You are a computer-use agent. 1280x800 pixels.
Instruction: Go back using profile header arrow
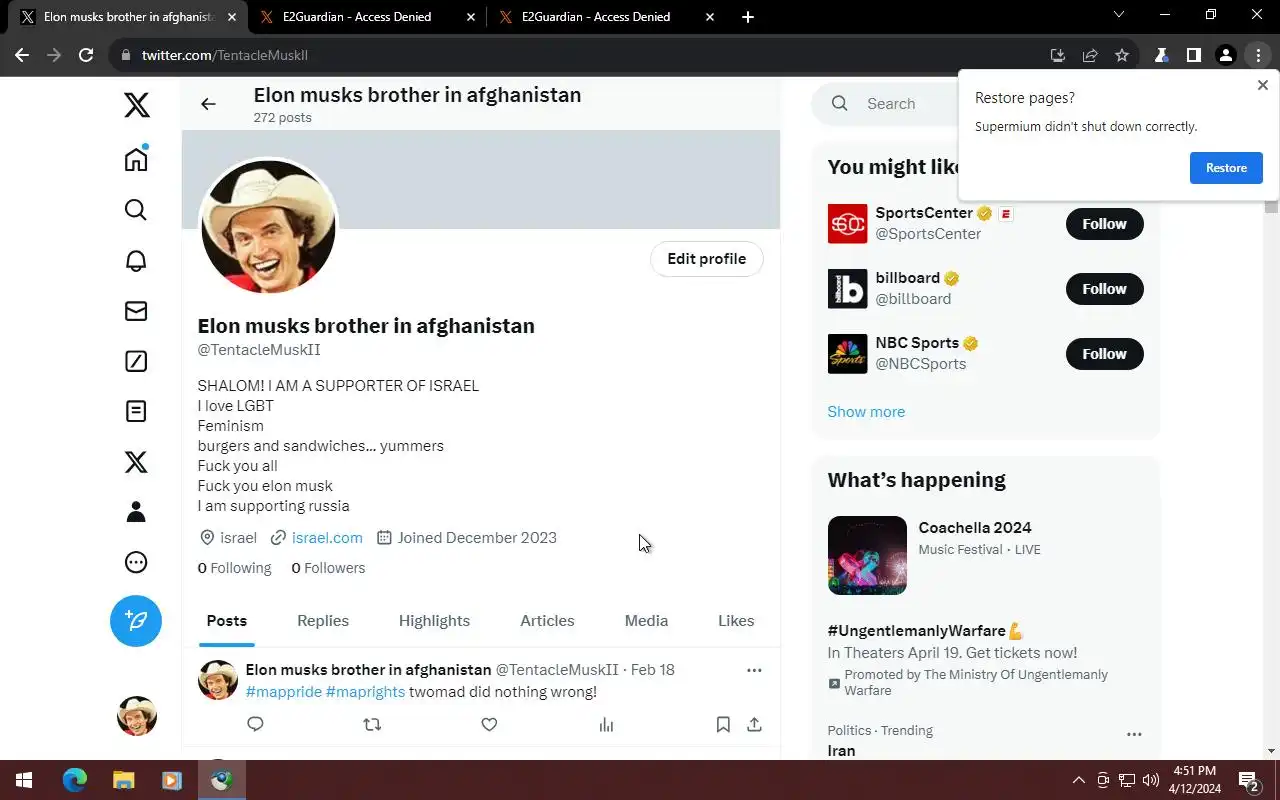208,104
